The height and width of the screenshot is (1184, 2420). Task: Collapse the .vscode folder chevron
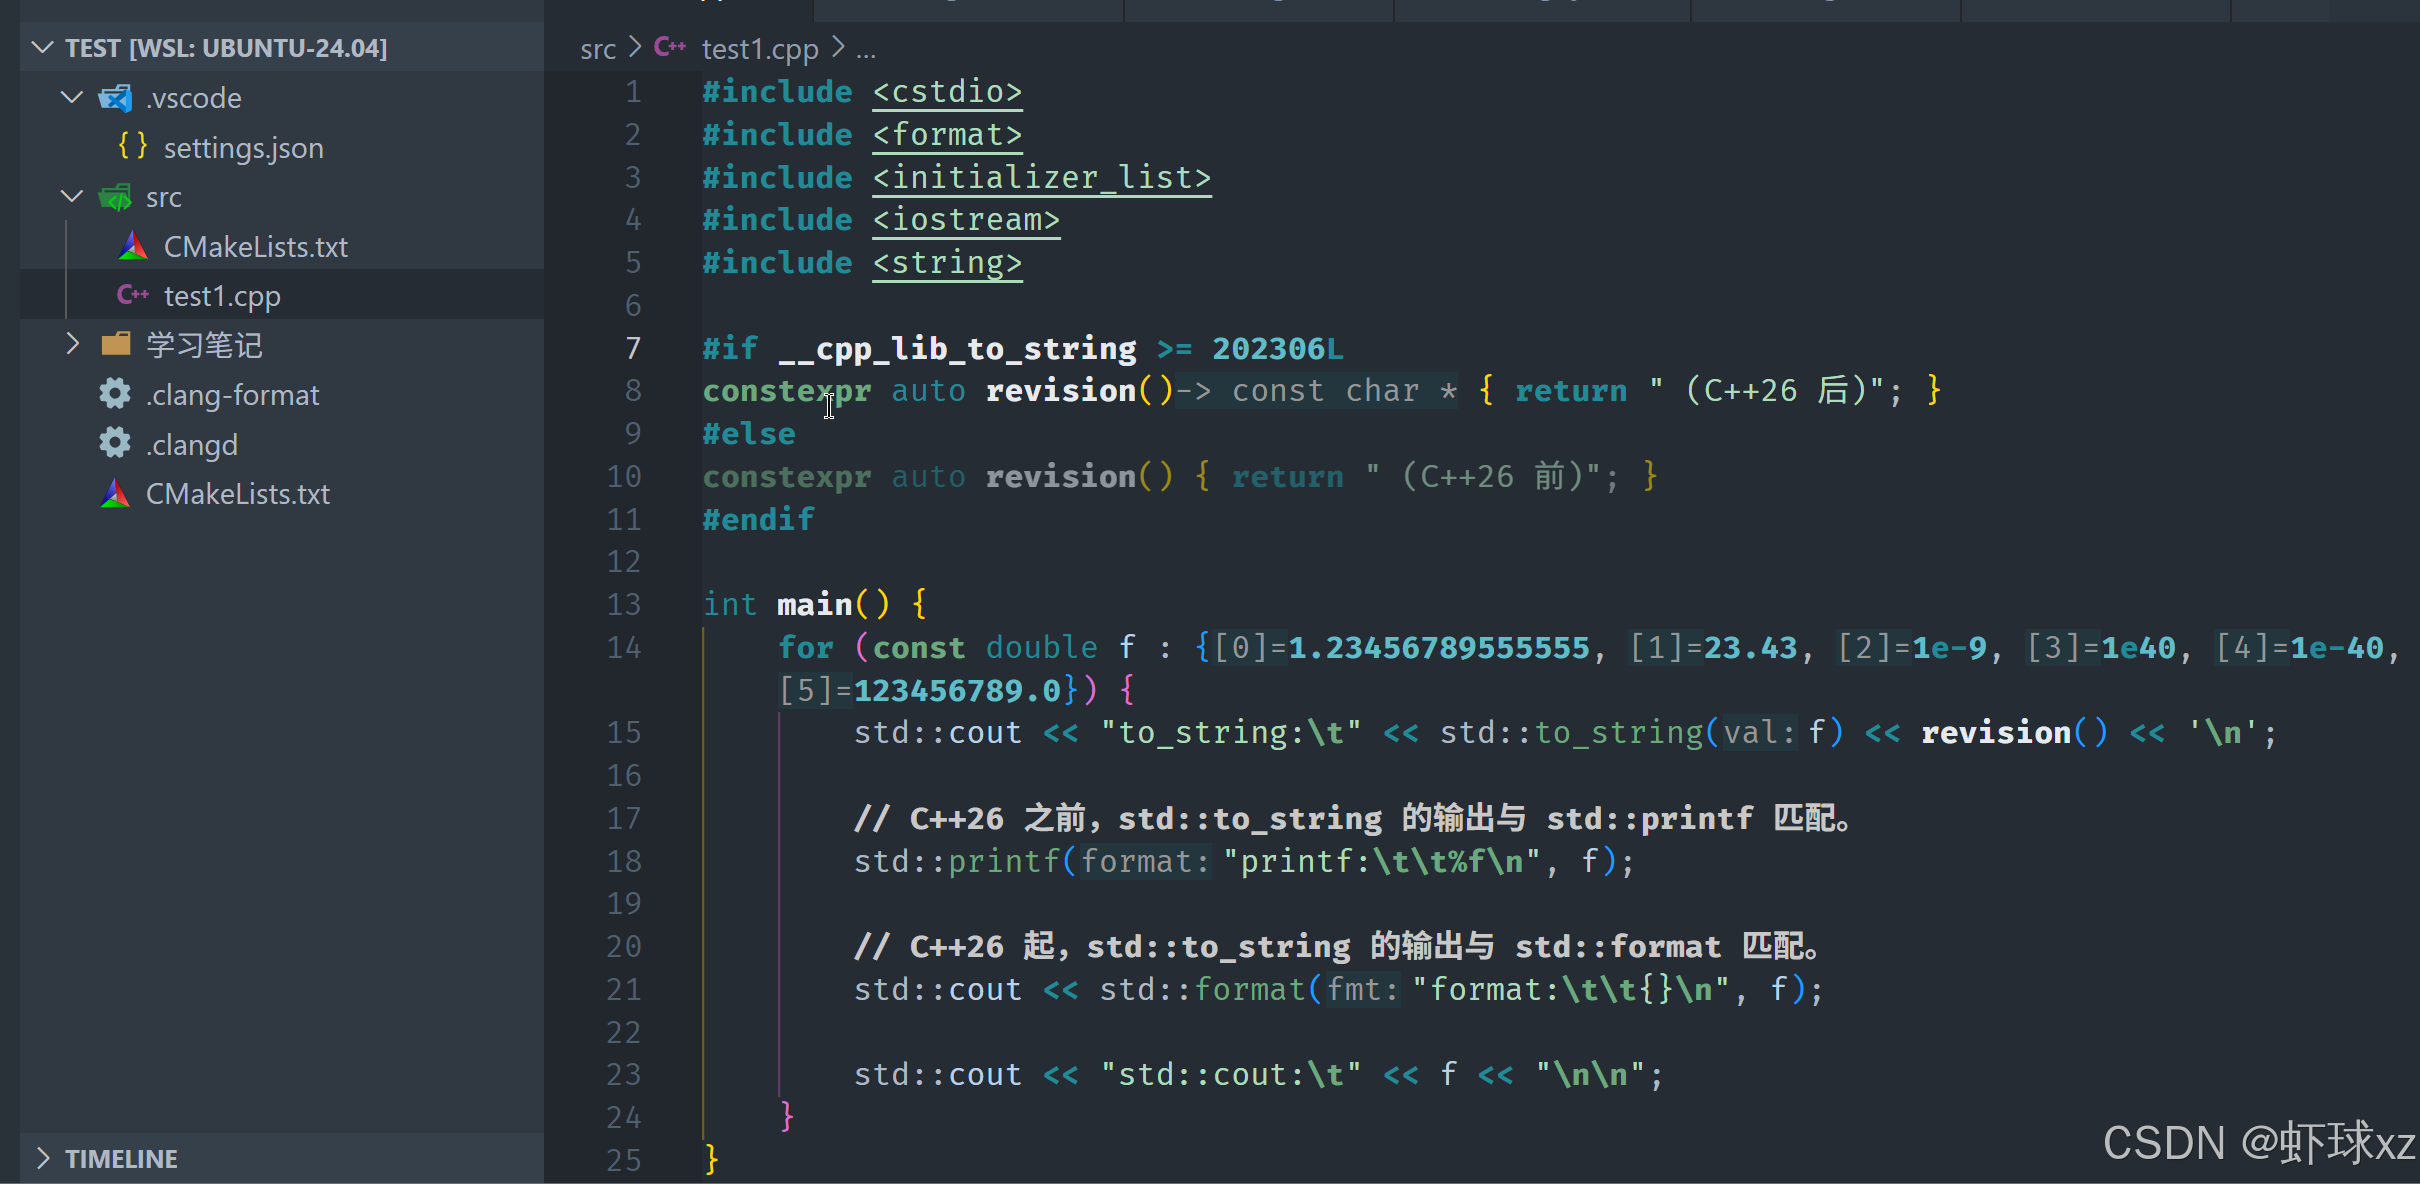tap(72, 98)
